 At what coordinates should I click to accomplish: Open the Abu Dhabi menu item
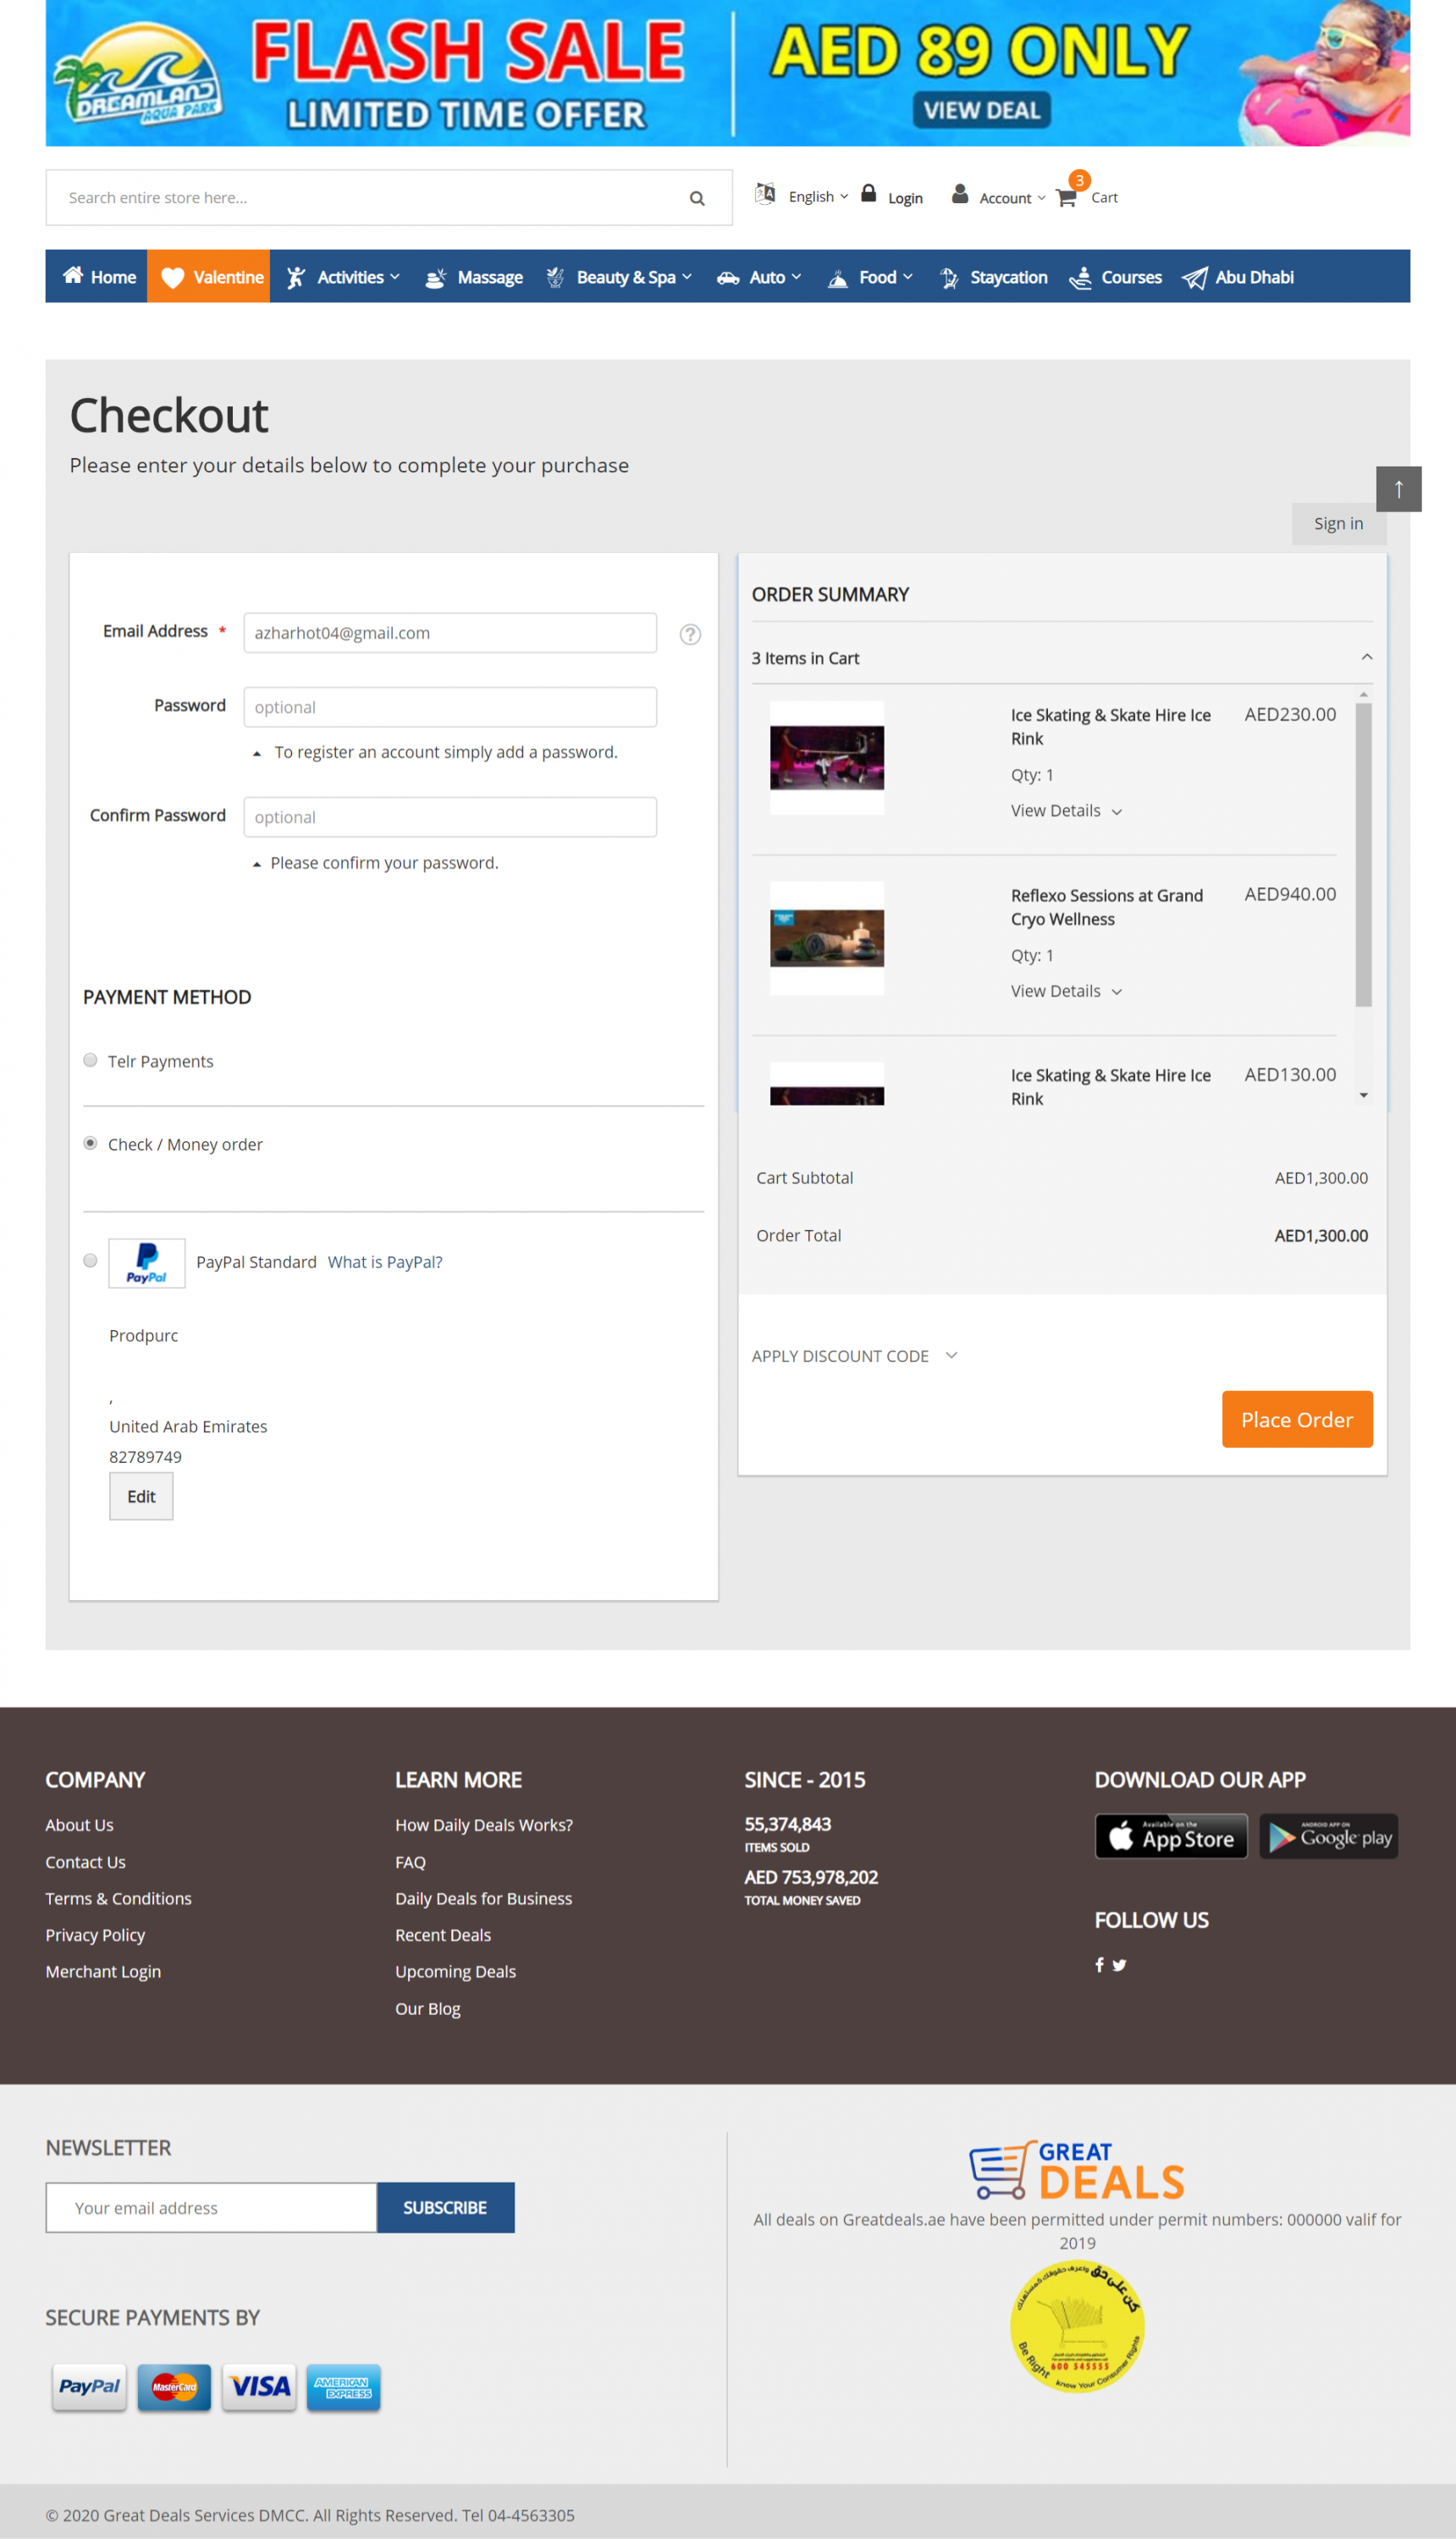pos(1238,277)
